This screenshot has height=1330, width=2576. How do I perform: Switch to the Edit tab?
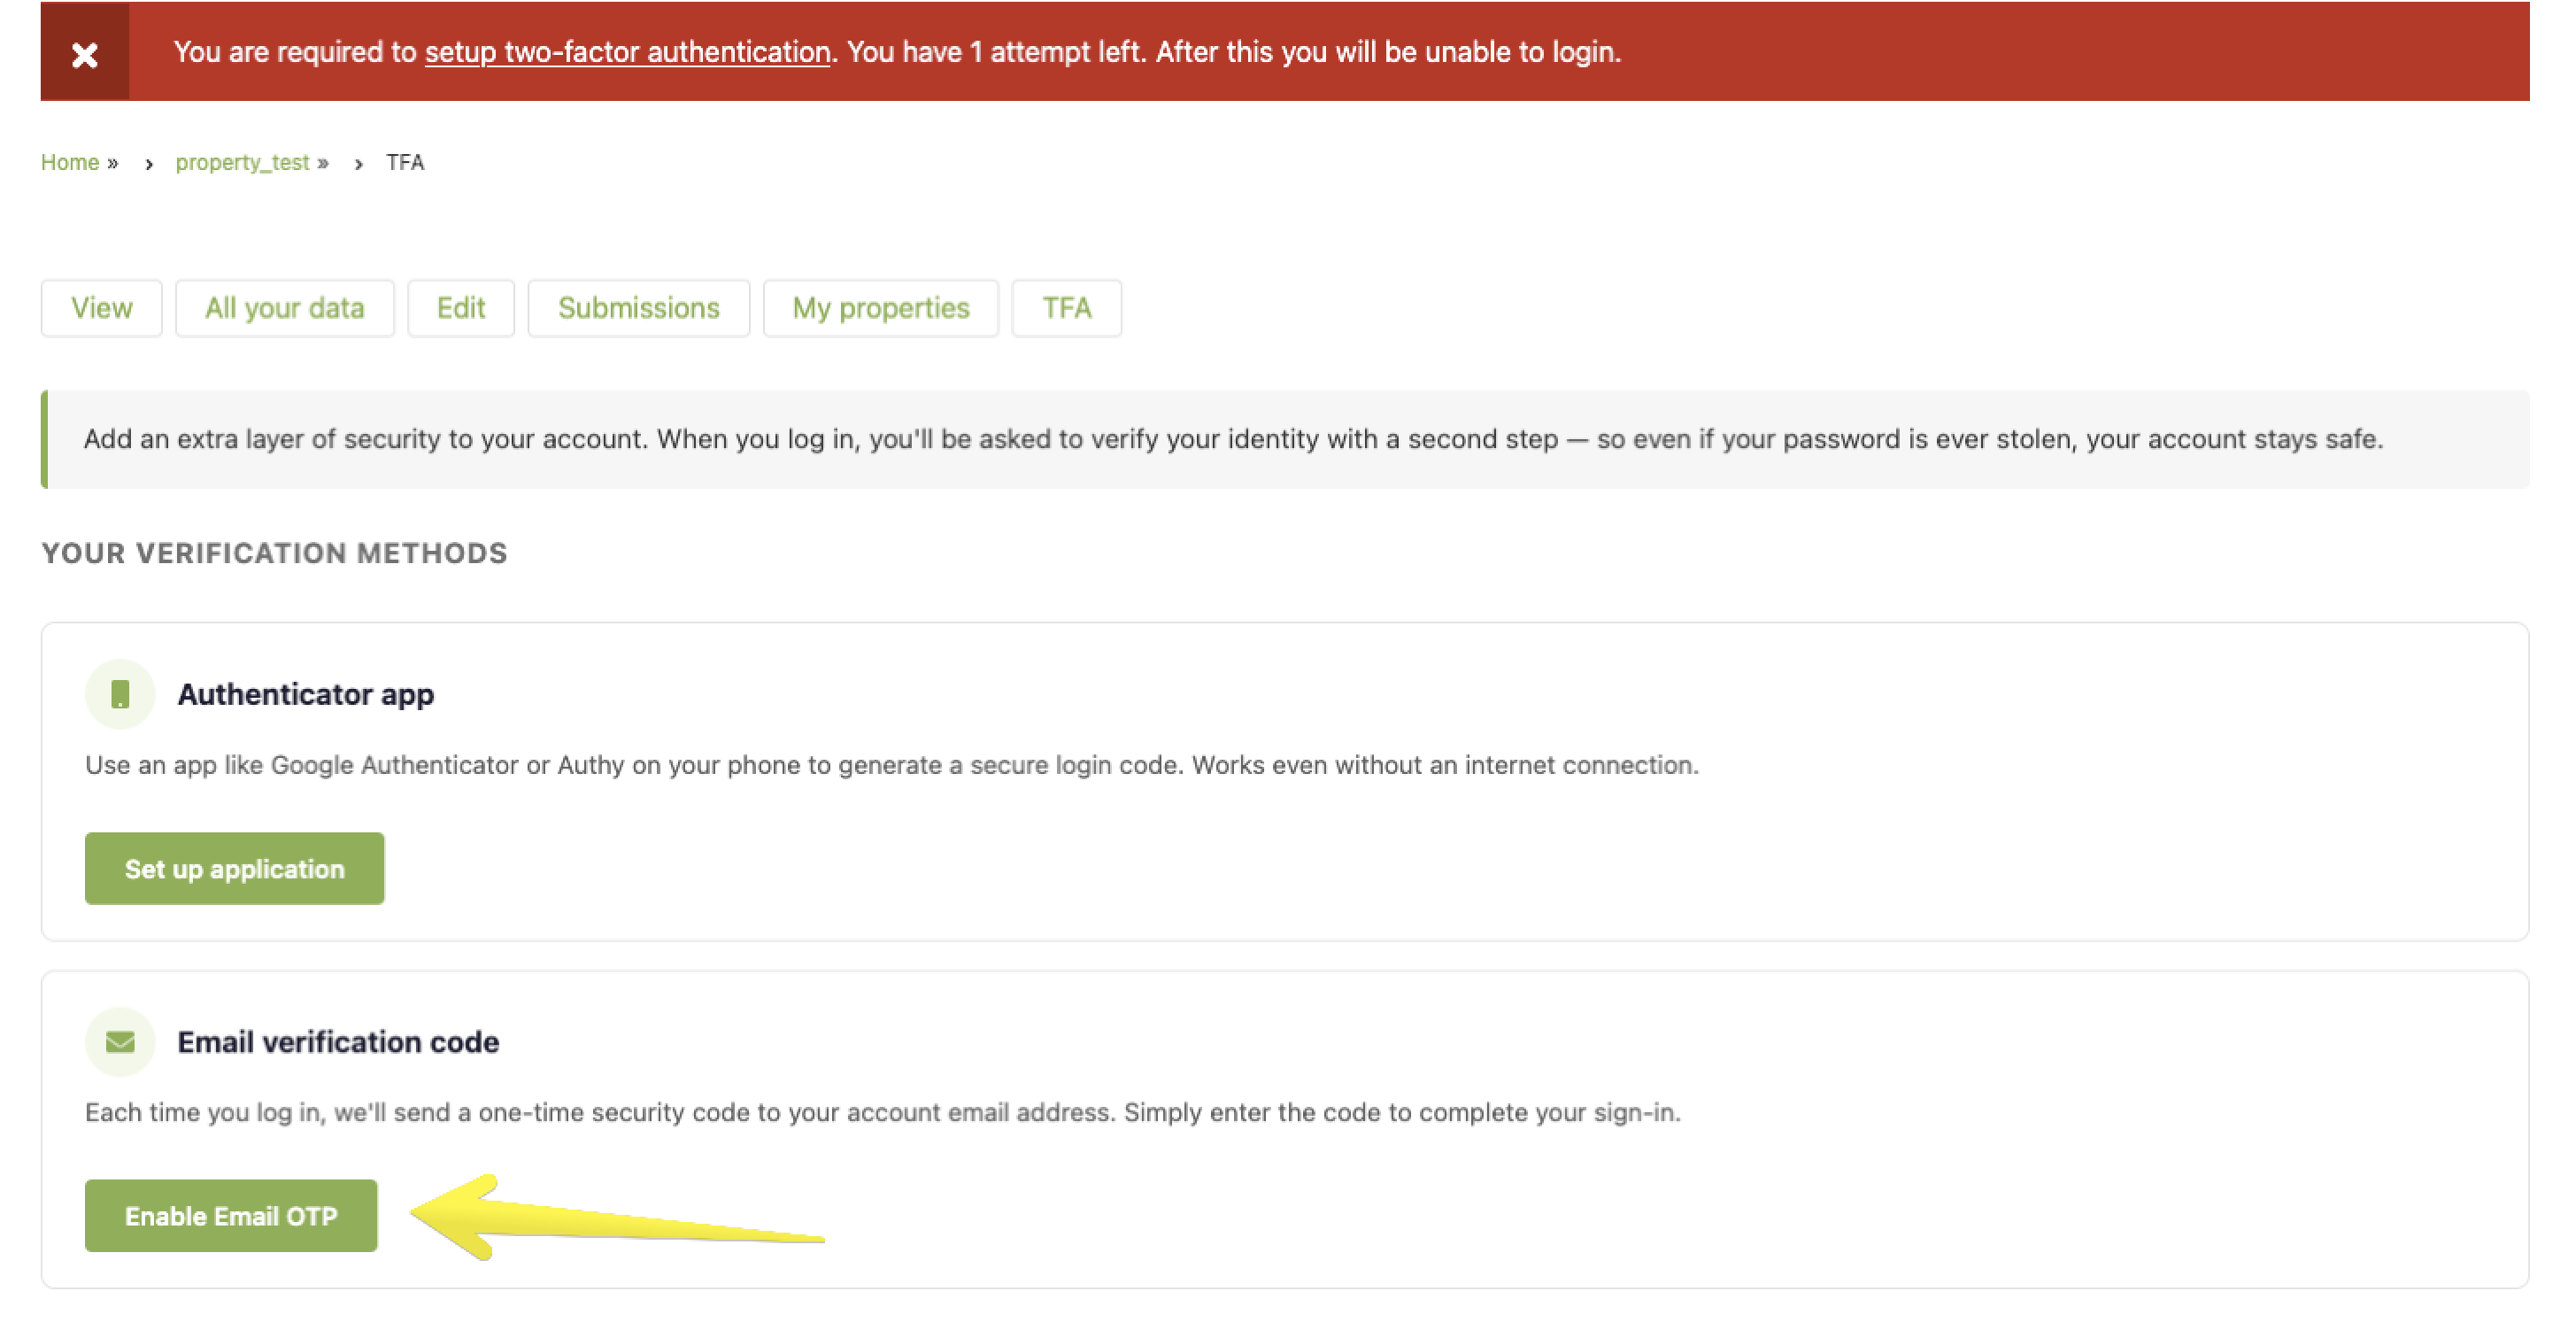[460, 308]
